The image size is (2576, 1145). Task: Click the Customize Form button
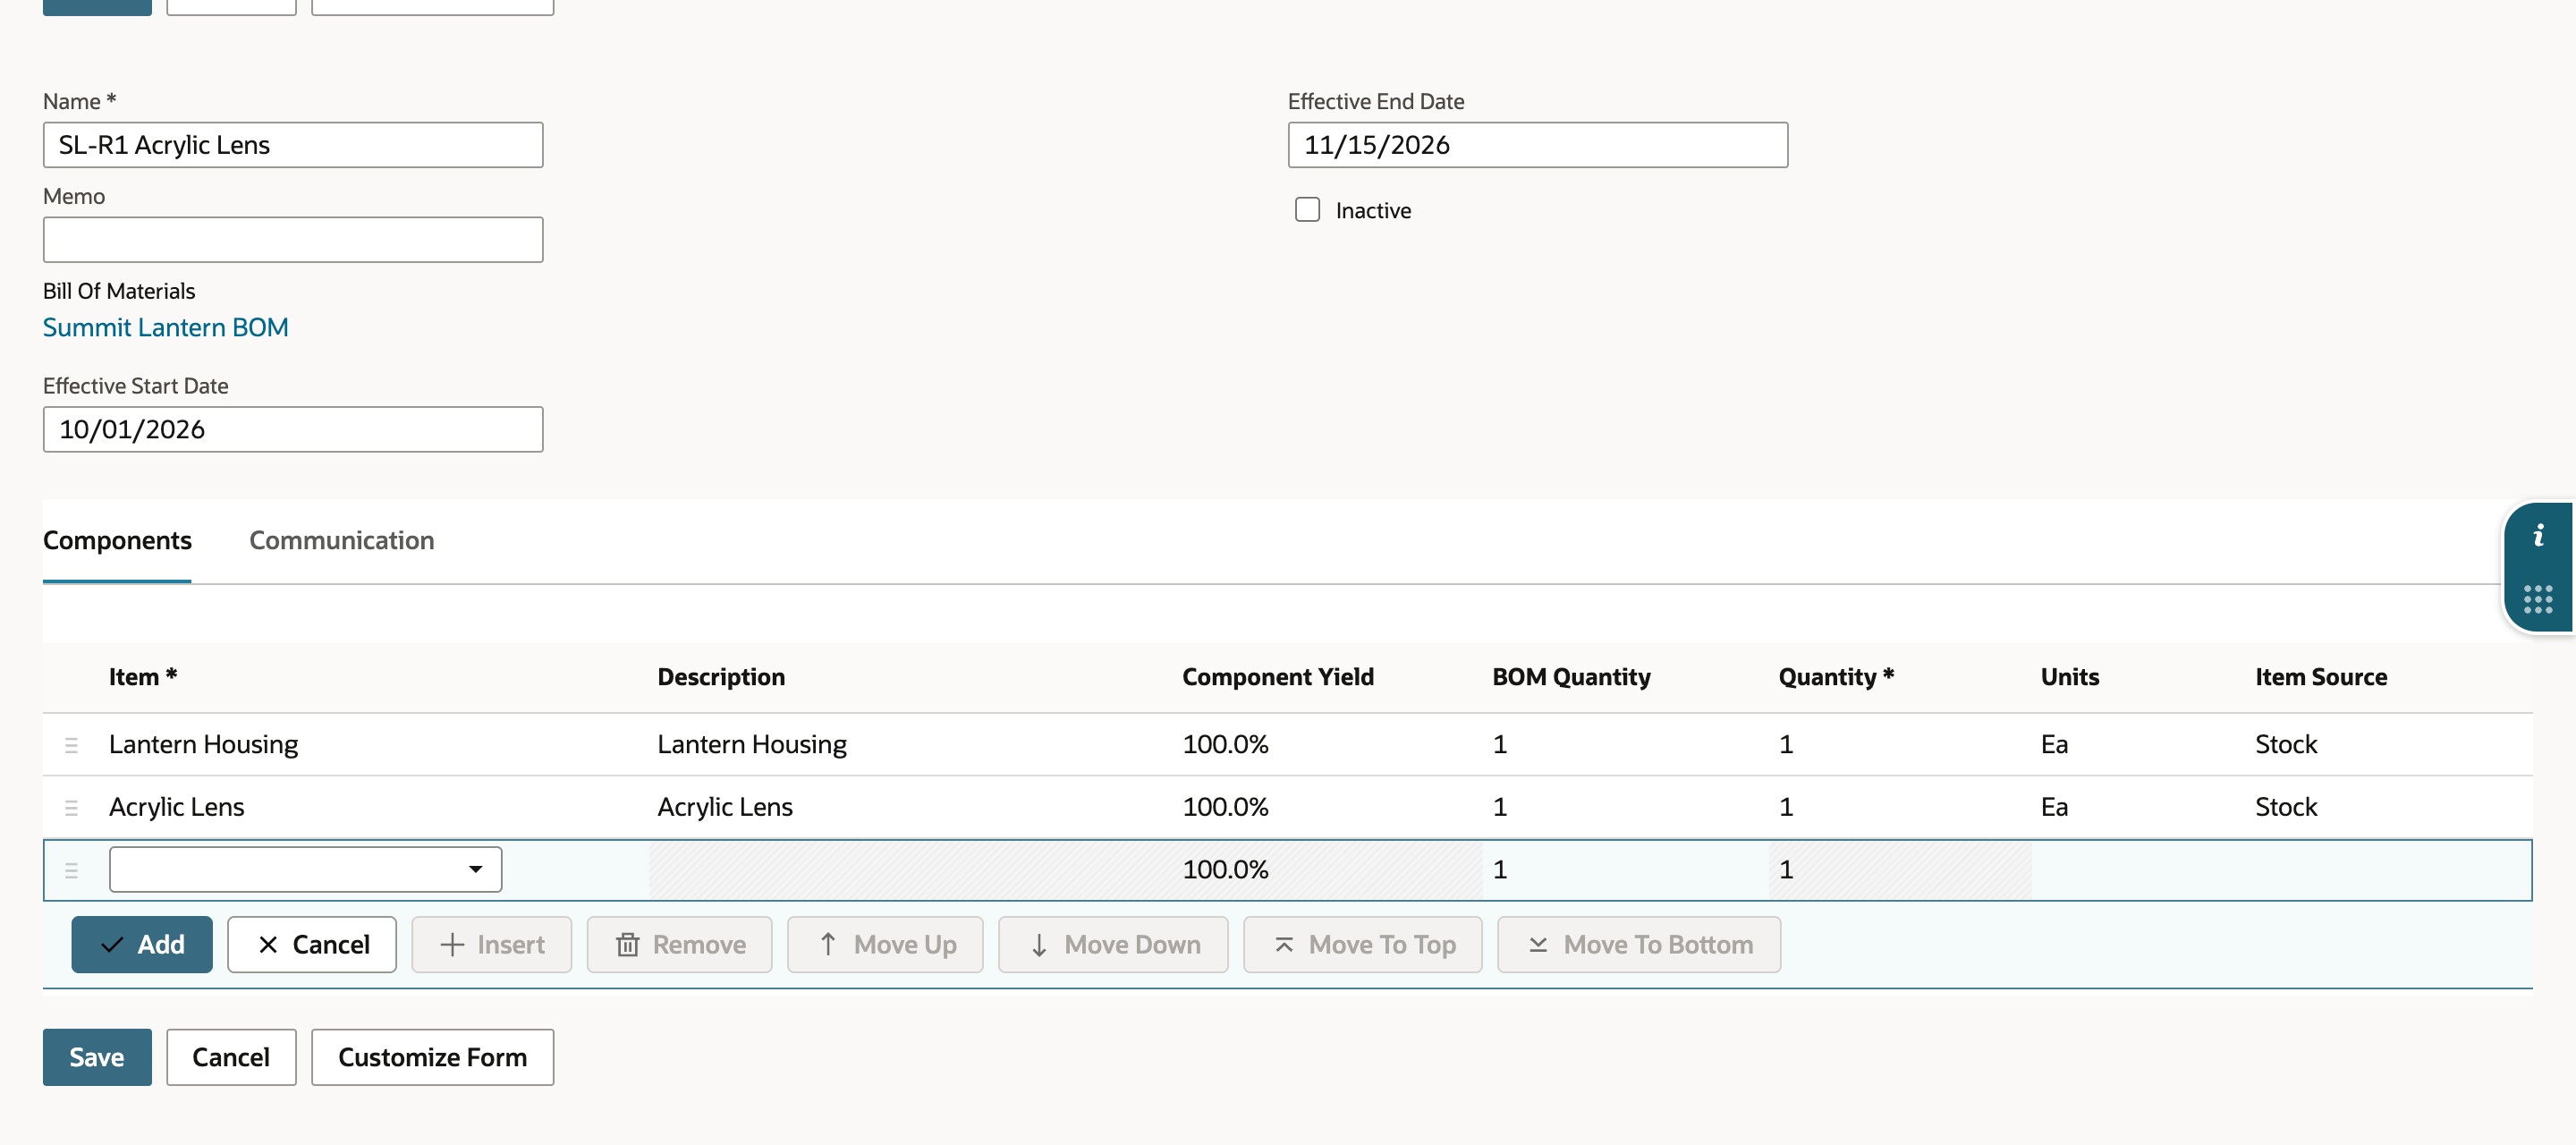pos(432,1057)
